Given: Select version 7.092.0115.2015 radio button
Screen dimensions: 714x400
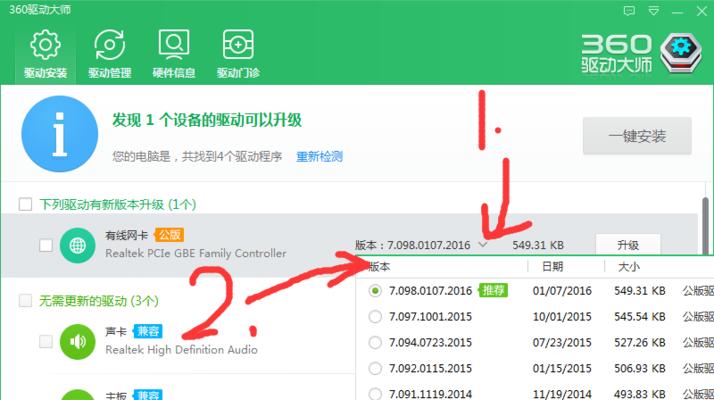Looking at the screenshot, I should click(x=375, y=368).
